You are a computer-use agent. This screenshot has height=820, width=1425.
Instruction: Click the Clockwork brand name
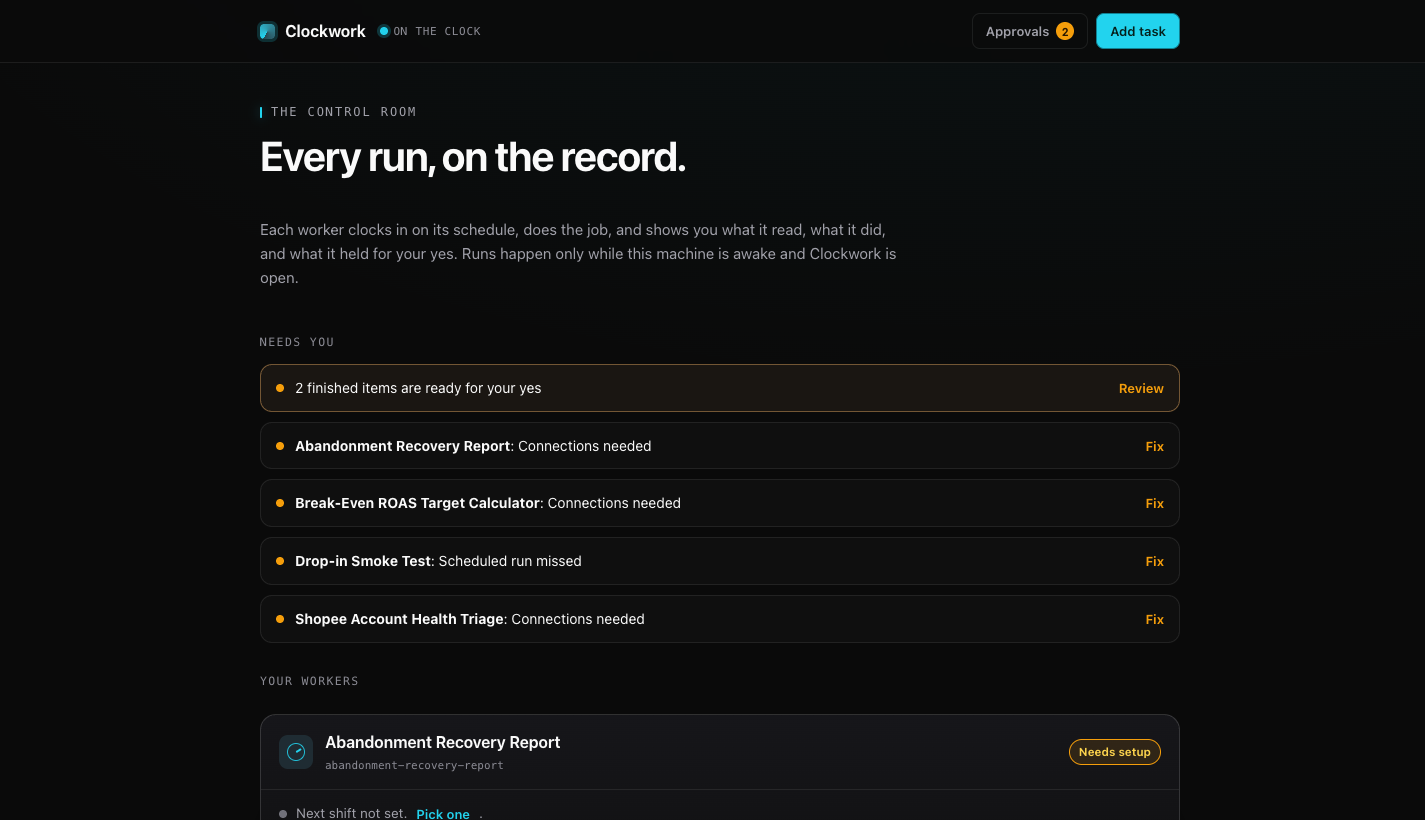325,31
